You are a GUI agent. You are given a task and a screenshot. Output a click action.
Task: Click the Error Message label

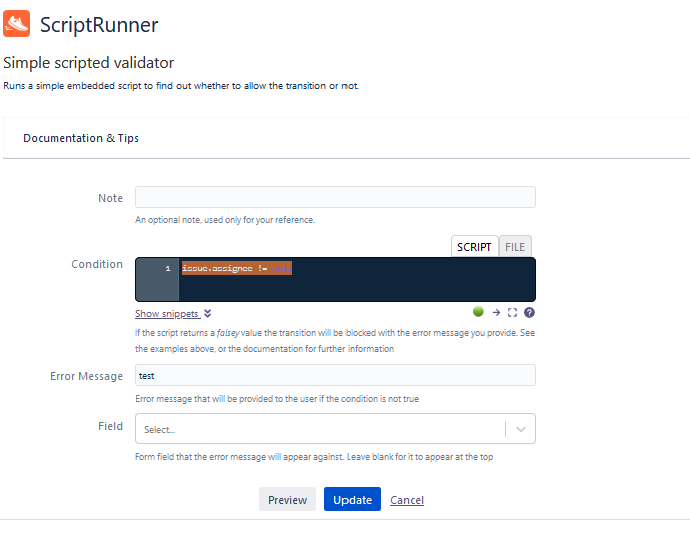point(86,376)
